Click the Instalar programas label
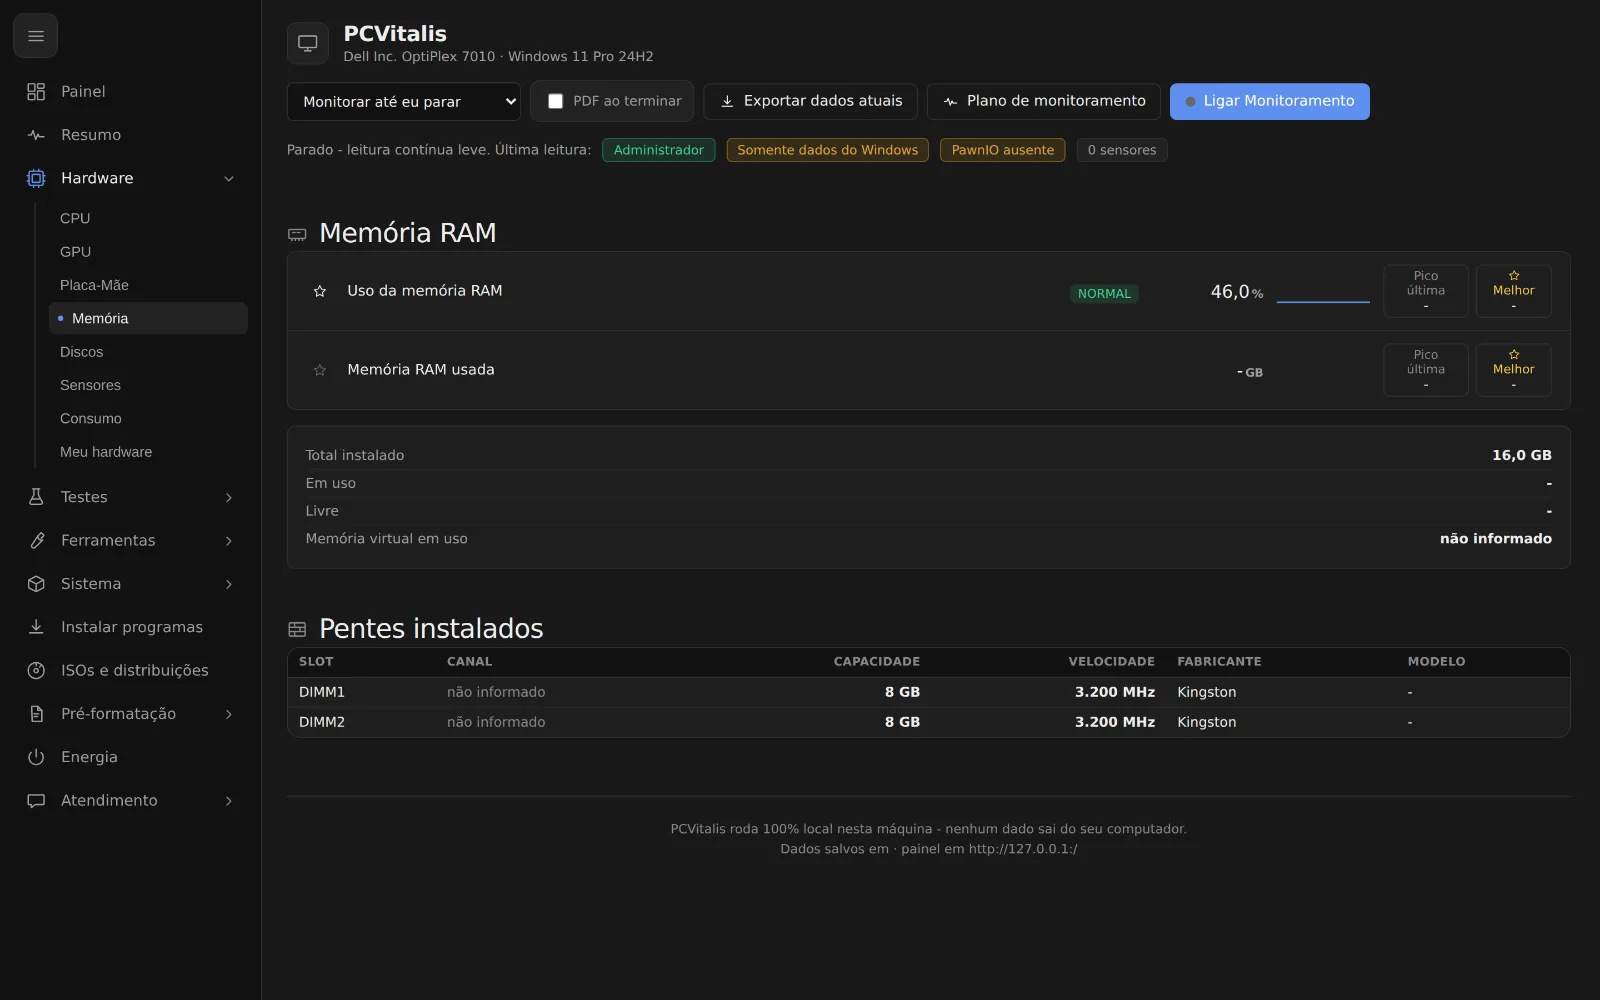 tap(132, 627)
